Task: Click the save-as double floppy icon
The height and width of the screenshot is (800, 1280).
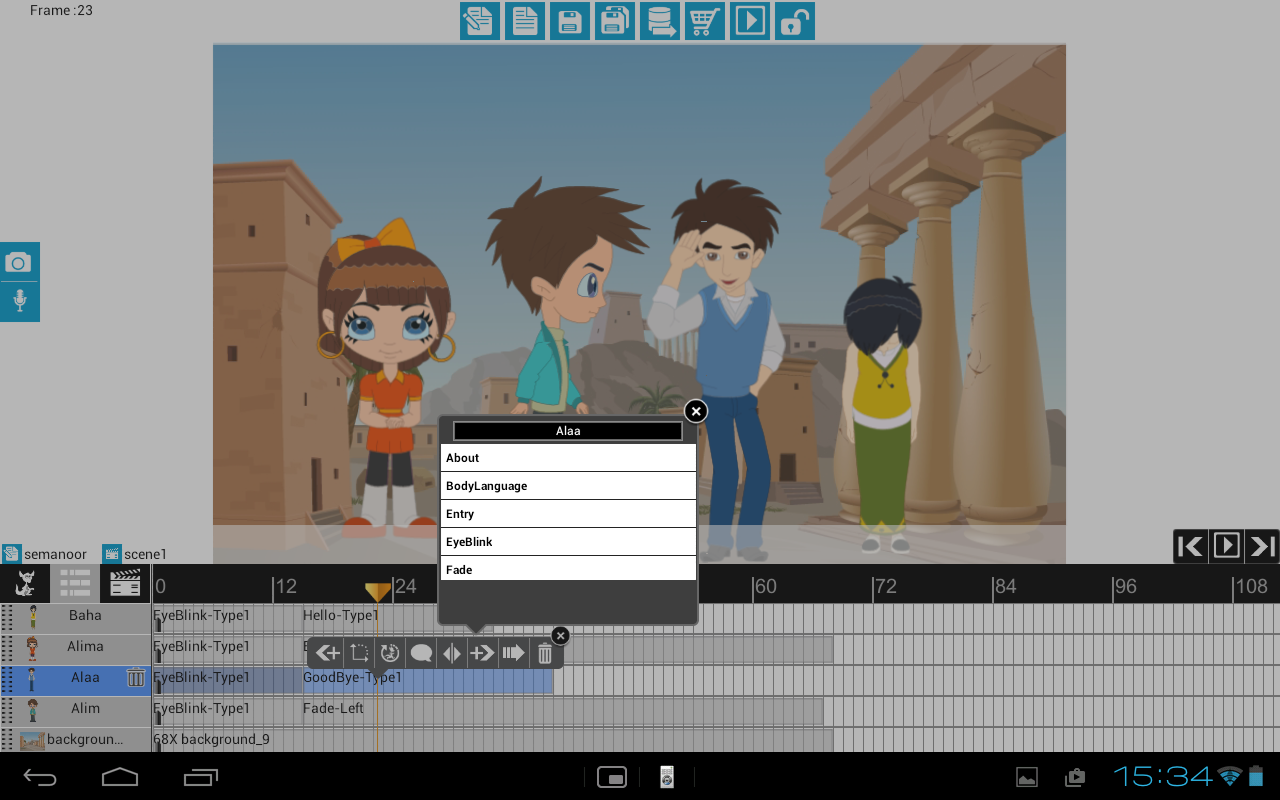Action: (x=615, y=21)
